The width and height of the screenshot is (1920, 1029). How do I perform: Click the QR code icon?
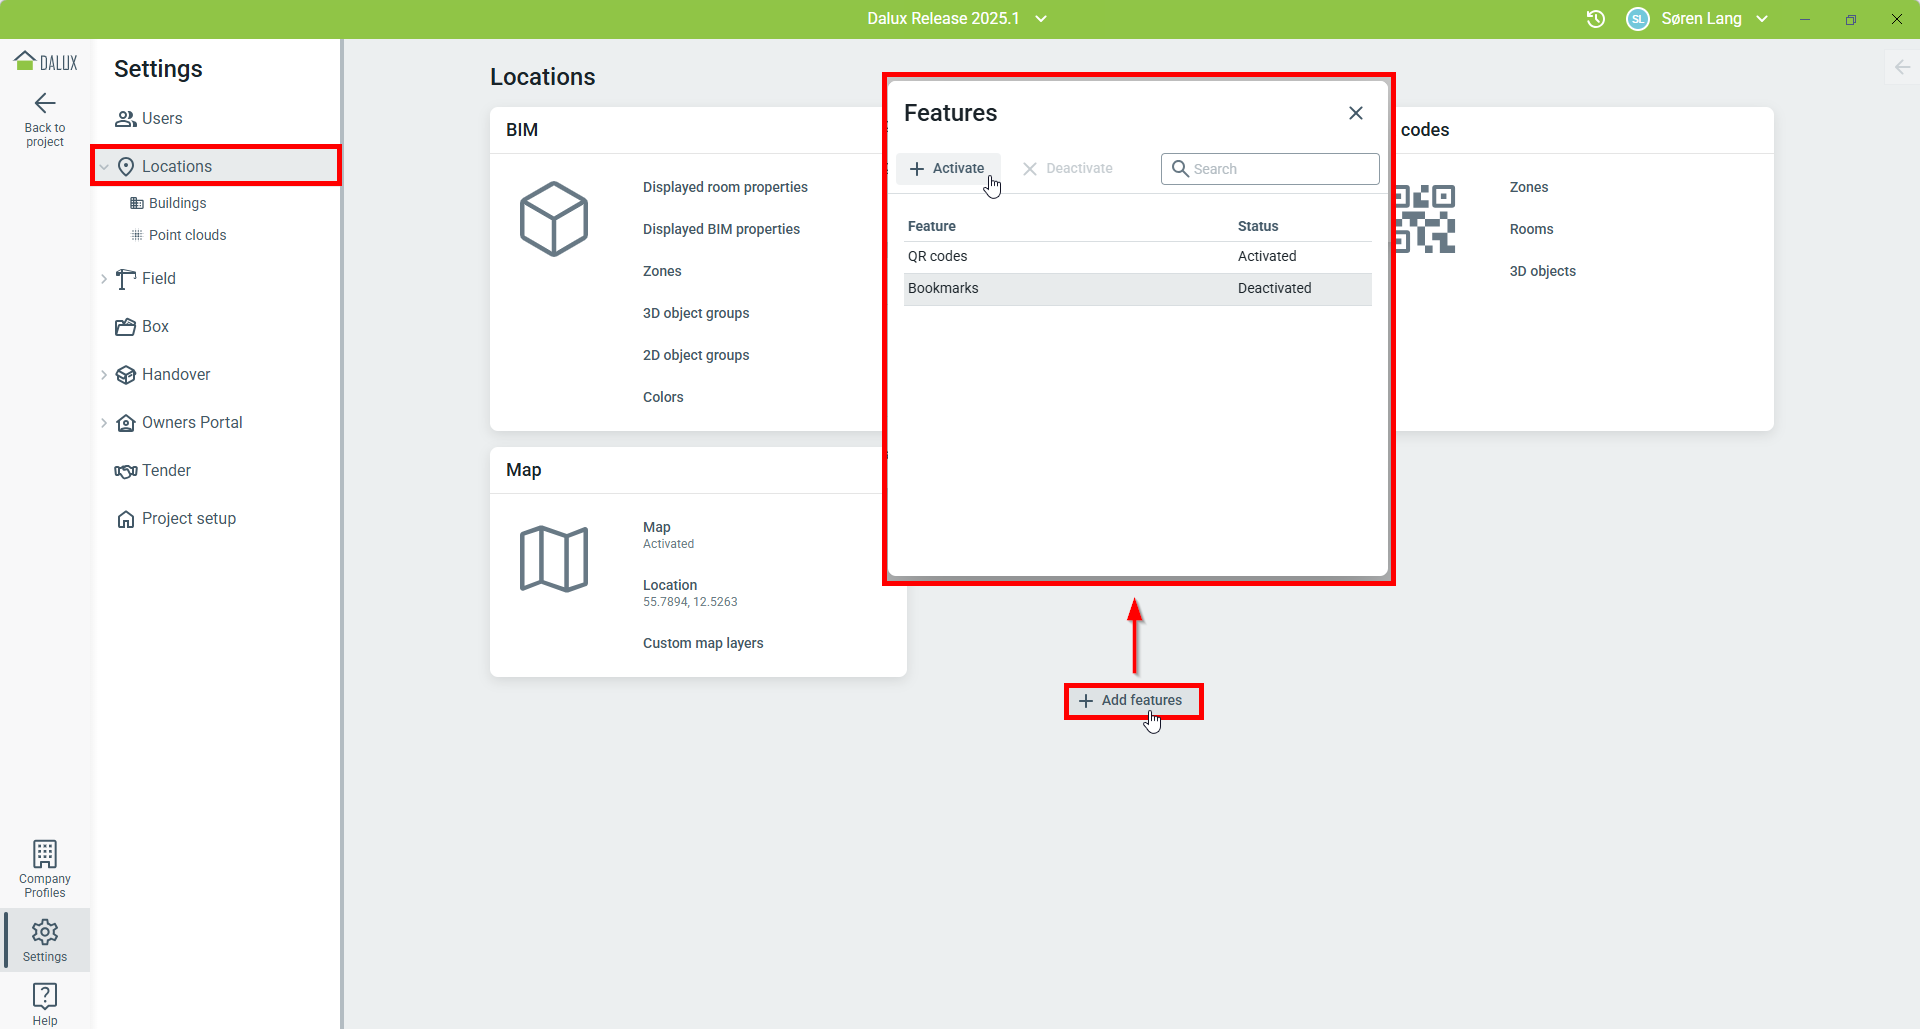click(x=1424, y=219)
